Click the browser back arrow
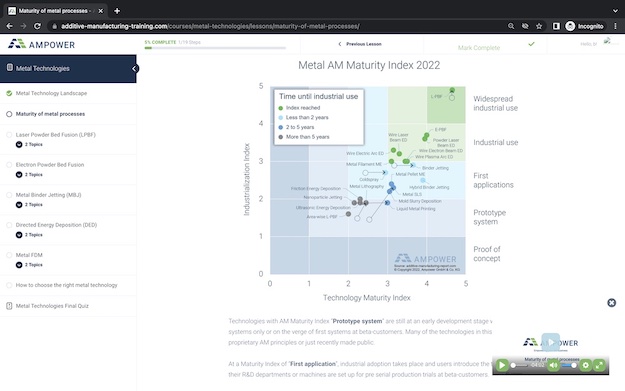 point(10,26)
